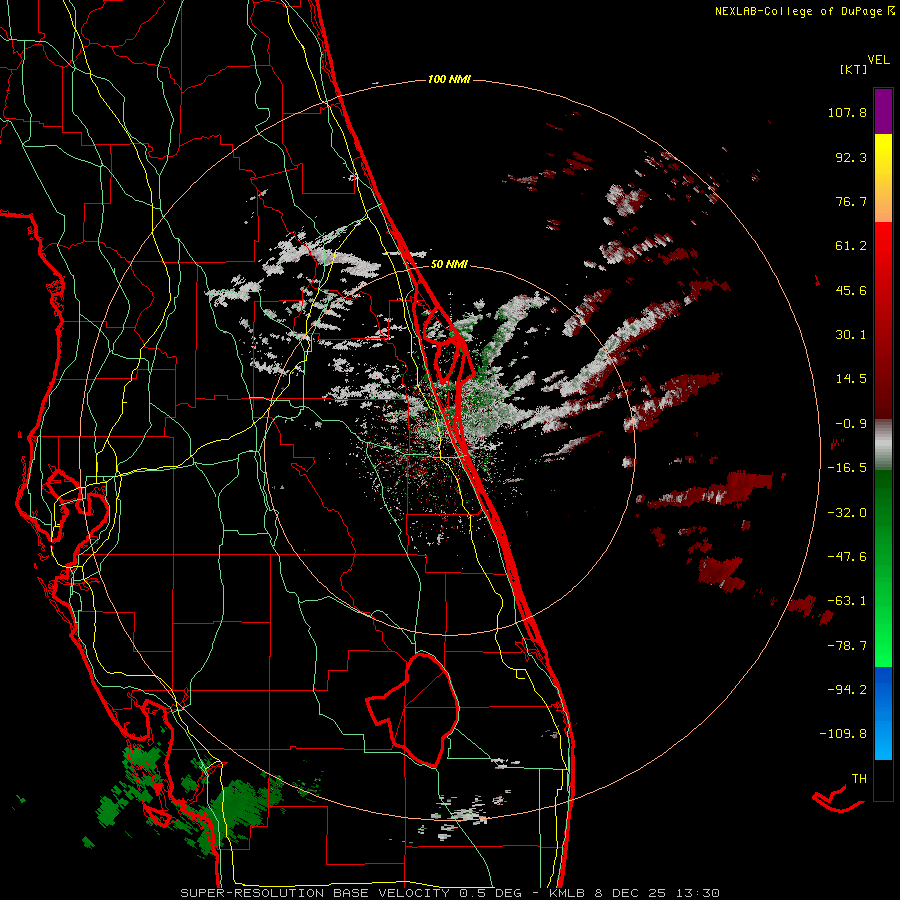Image resolution: width=900 pixels, height=900 pixels.
Task: Select the -109.8 scale value
Action: [843, 734]
